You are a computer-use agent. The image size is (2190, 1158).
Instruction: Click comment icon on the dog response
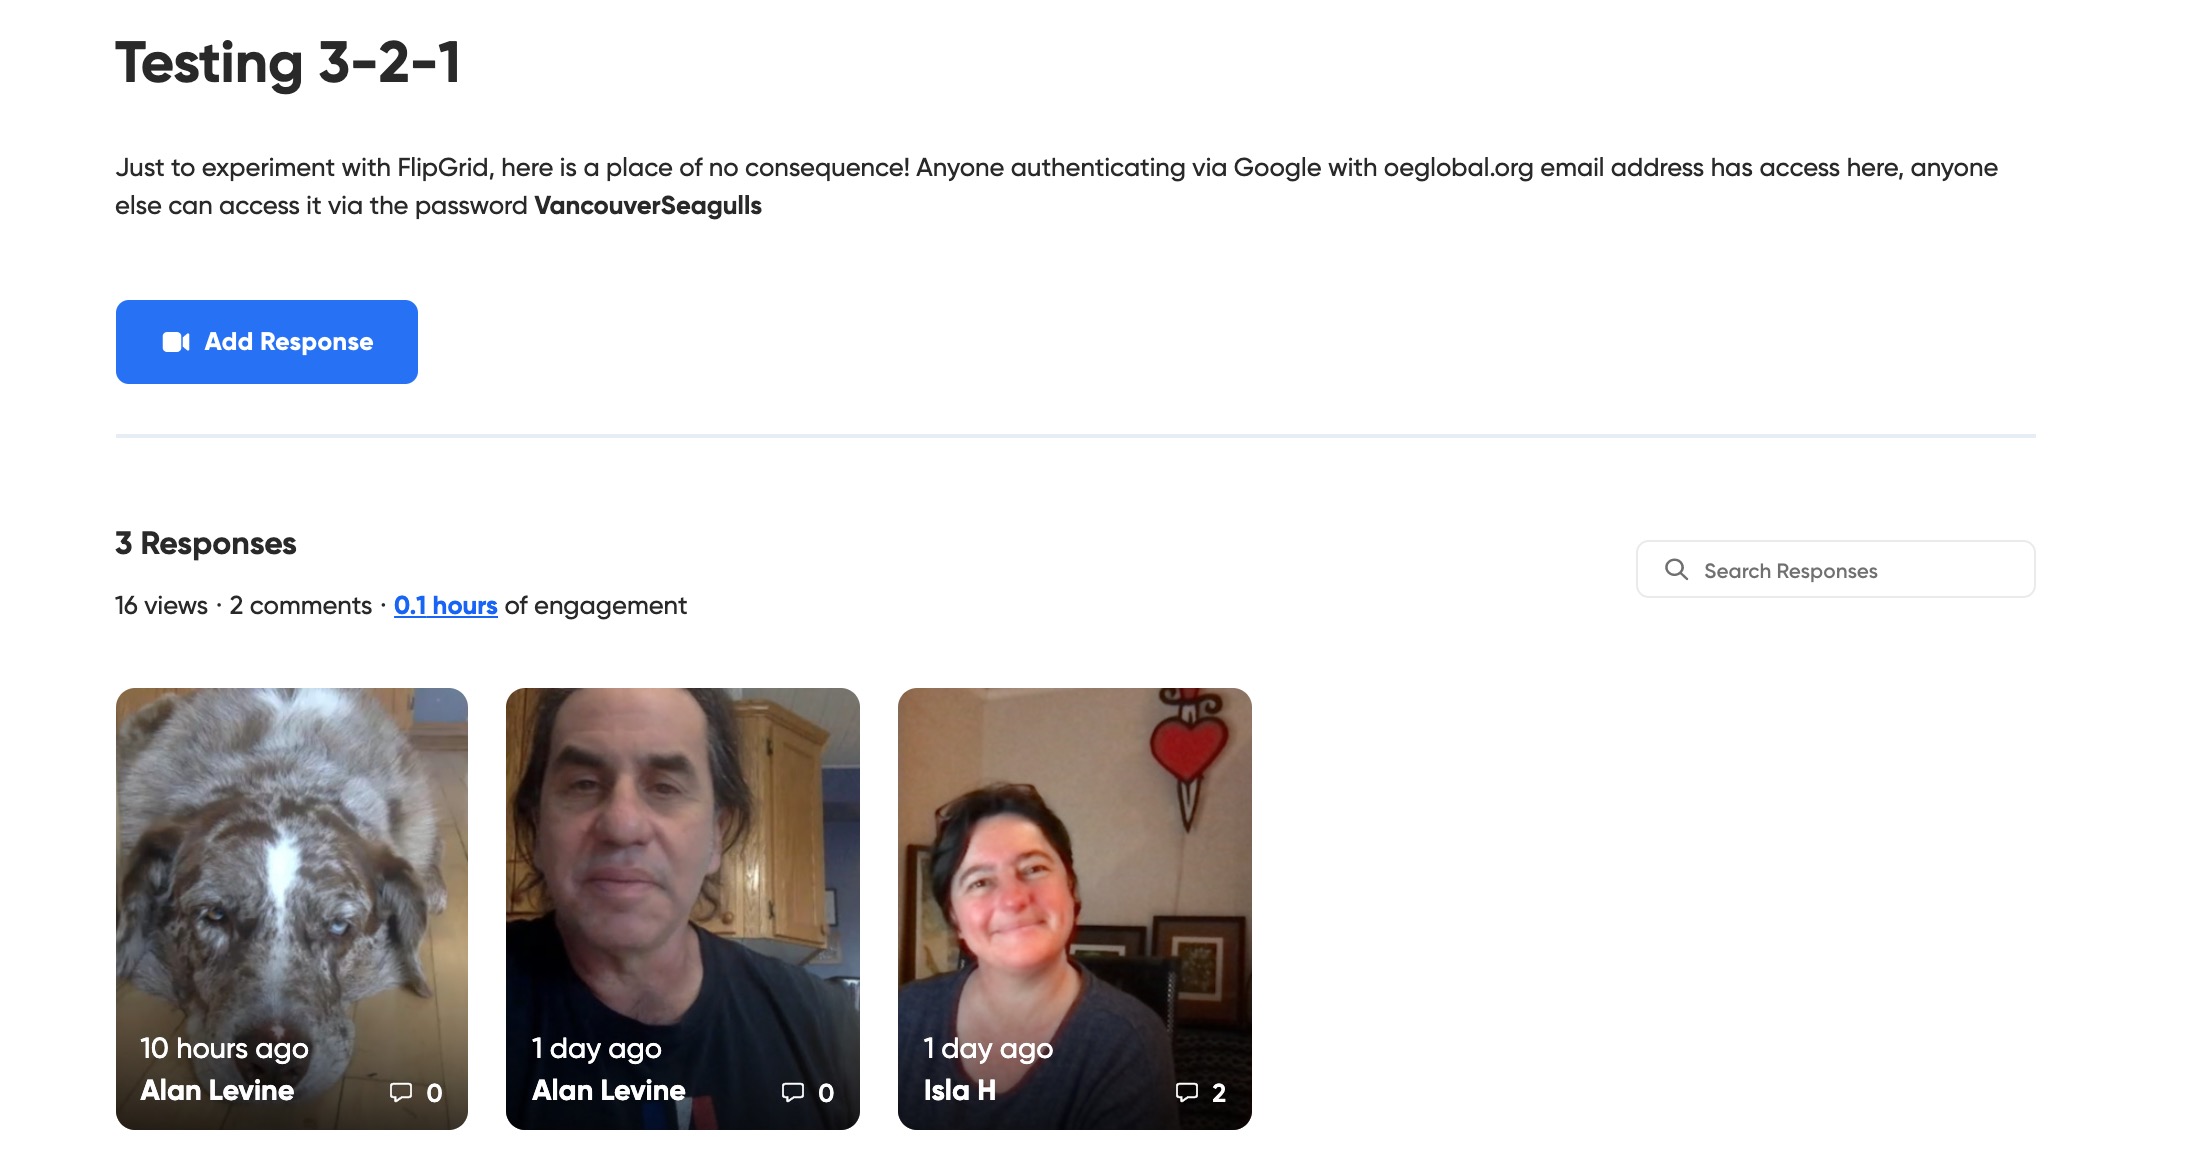click(x=401, y=1092)
